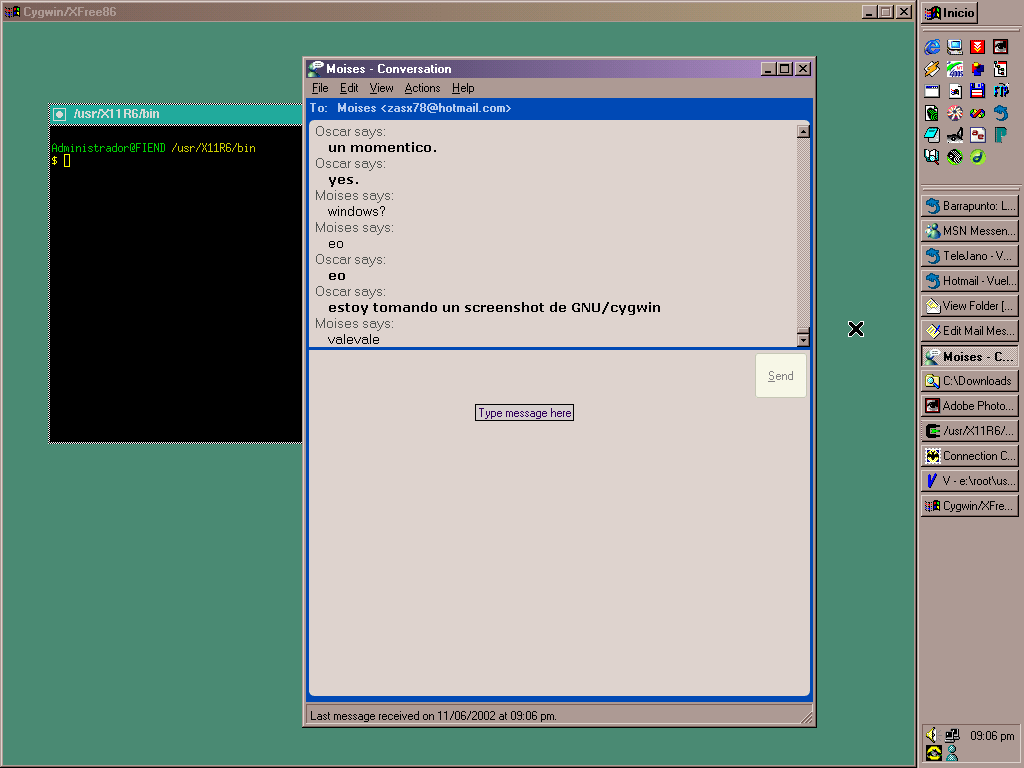The image size is (1024, 768).
Task: Click the chat message 'windows?'
Action: click(357, 212)
